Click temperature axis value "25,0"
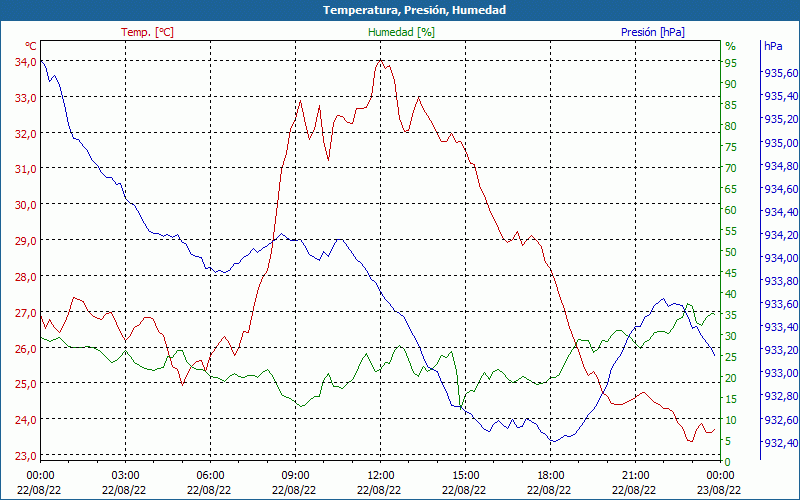 (x=26, y=384)
